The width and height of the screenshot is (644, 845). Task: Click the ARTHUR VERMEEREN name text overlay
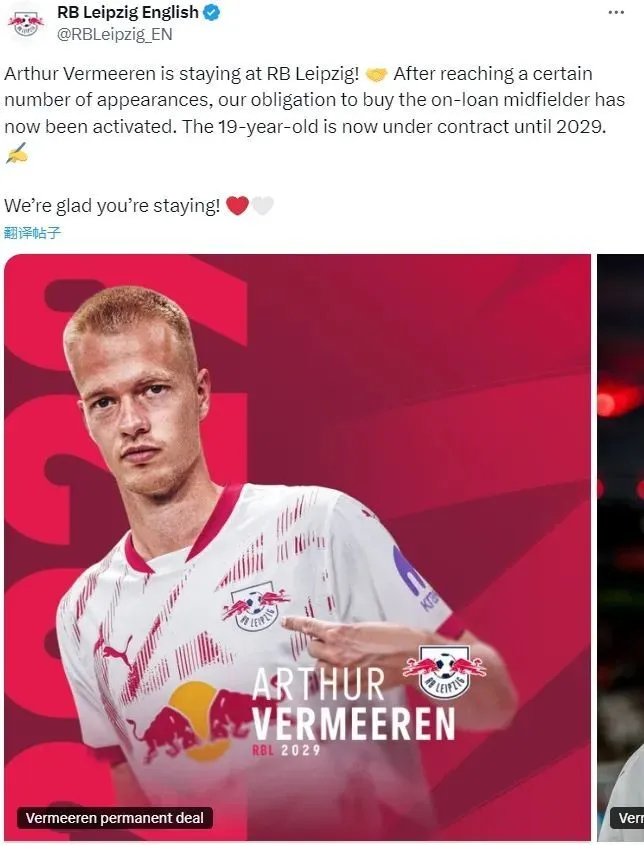354,704
